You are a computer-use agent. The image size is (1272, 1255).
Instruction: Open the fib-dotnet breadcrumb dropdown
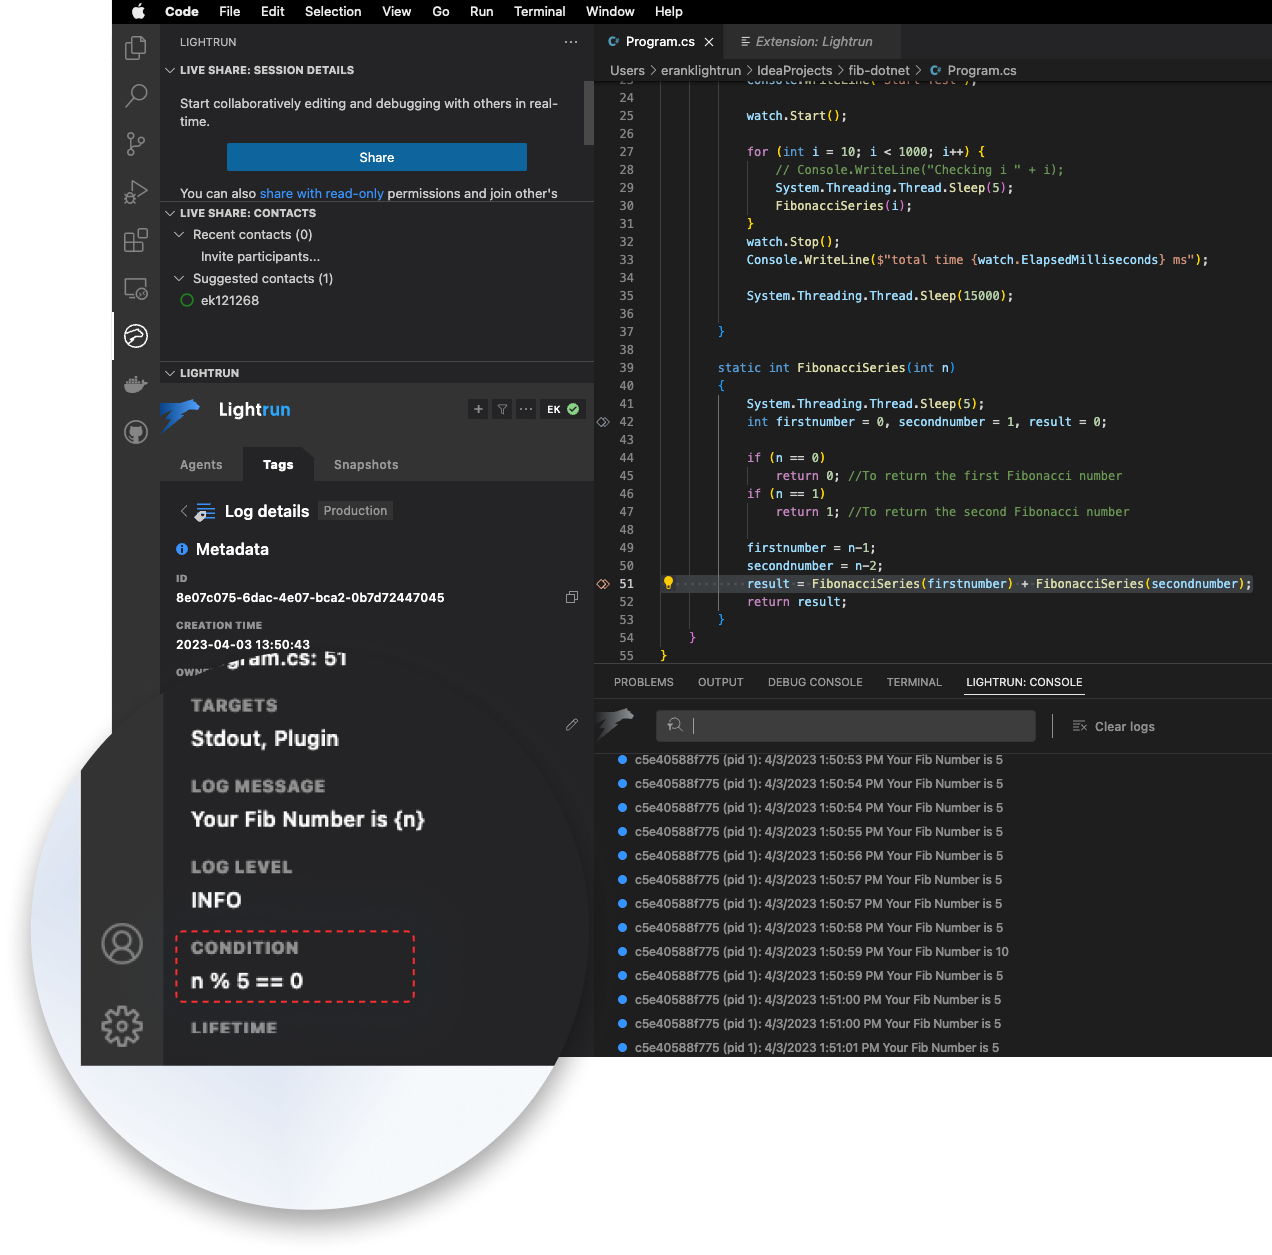[879, 71]
